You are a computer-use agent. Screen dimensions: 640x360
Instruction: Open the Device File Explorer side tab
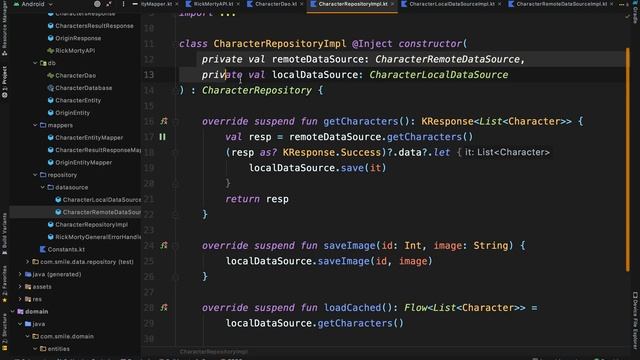(x=635, y=320)
